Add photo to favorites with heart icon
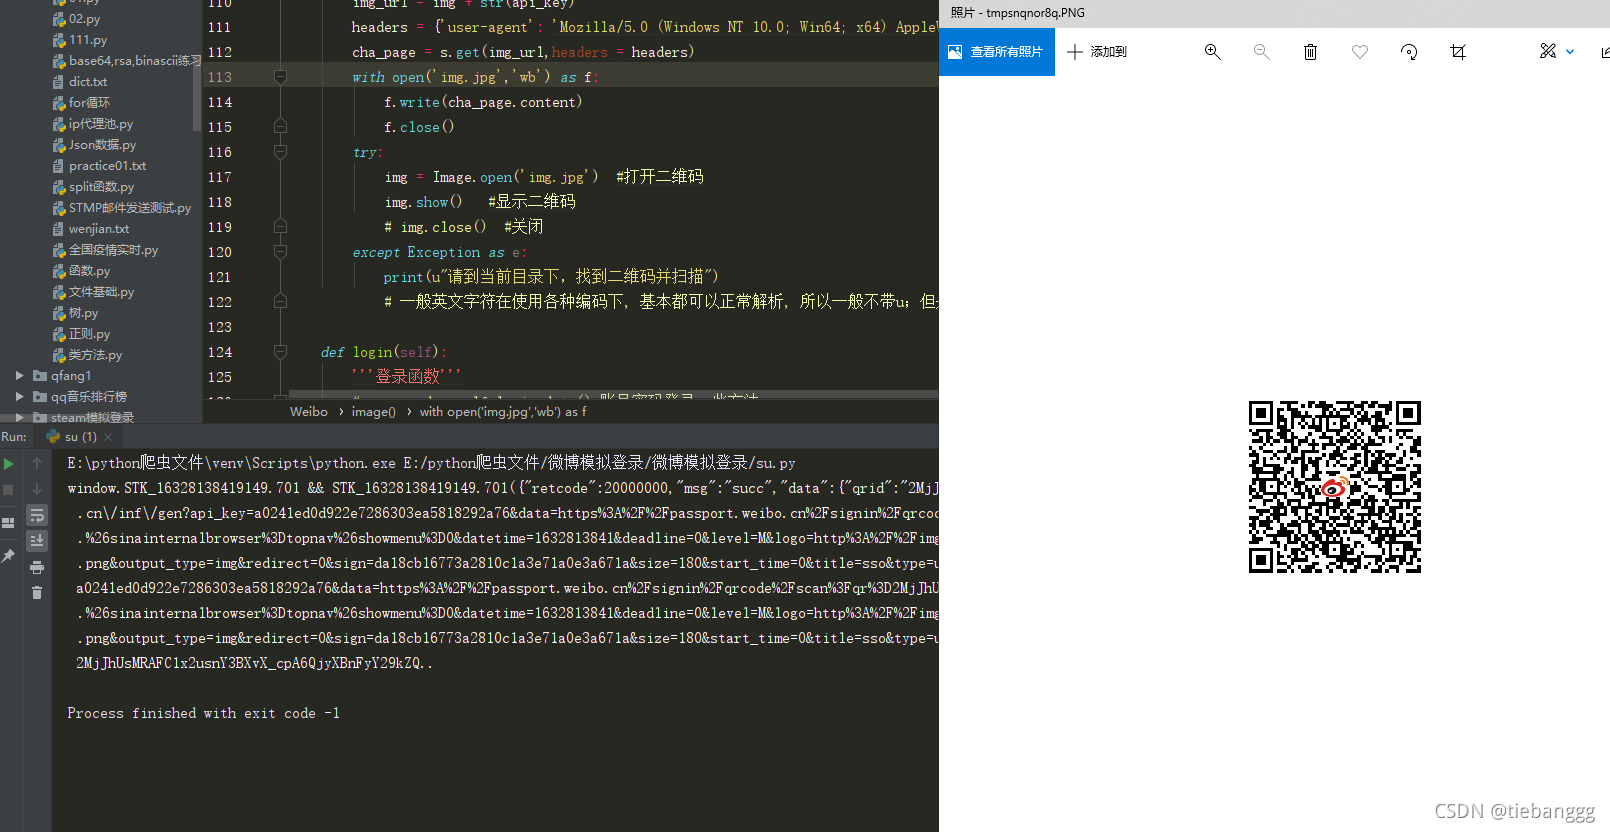The height and width of the screenshot is (832, 1610). click(x=1359, y=52)
